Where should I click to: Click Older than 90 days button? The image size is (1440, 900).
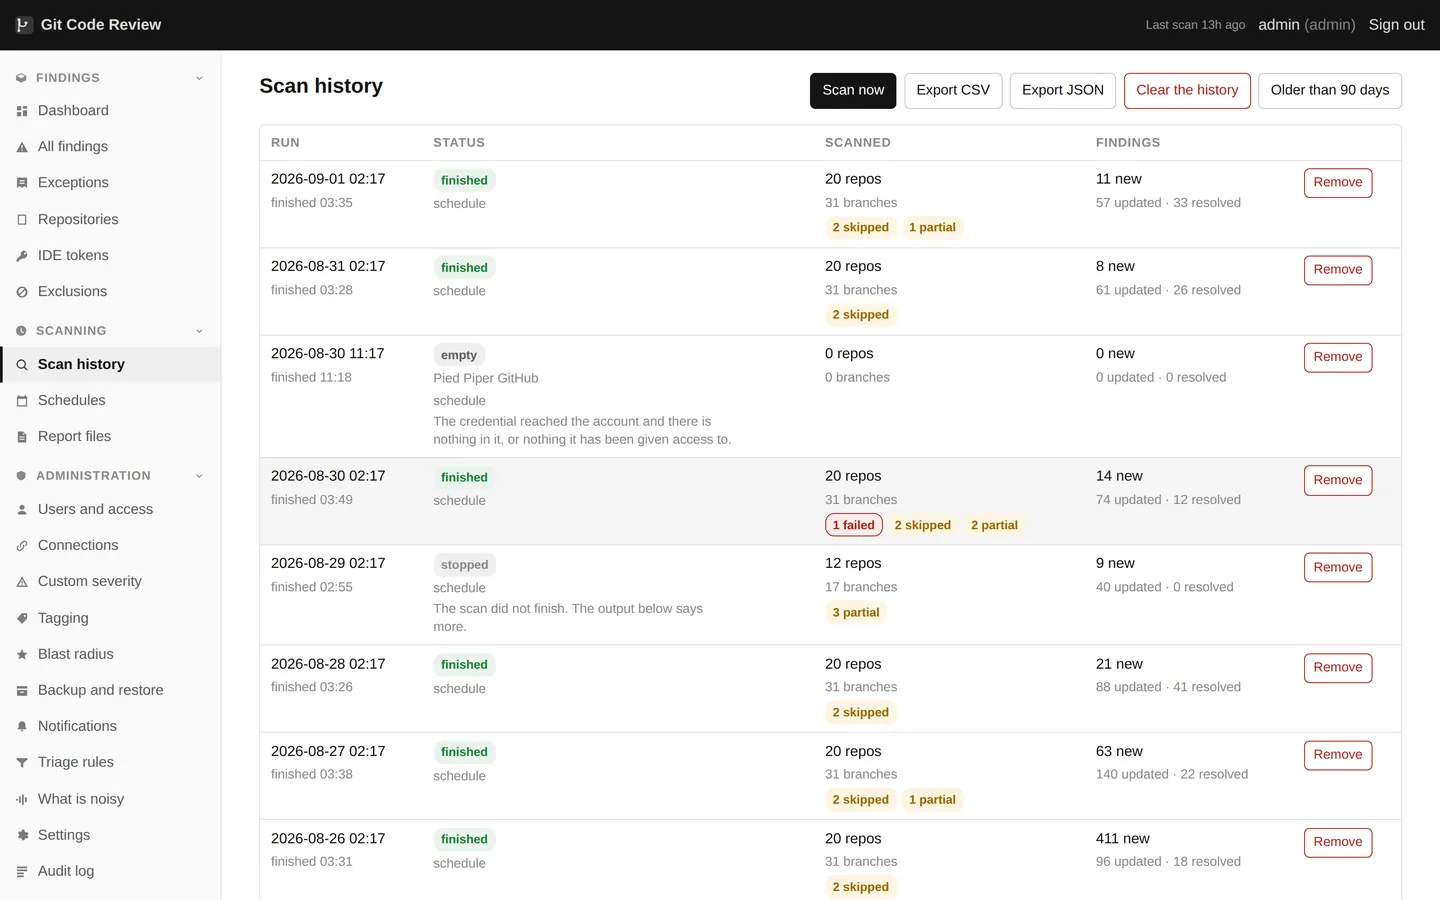tap(1330, 91)
